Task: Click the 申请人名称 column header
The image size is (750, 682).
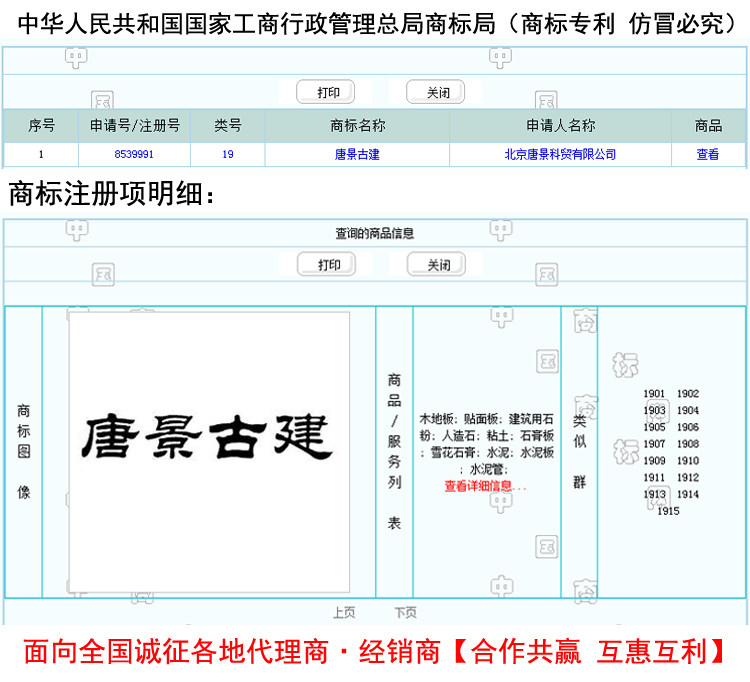Action: (x=561, y=126)
